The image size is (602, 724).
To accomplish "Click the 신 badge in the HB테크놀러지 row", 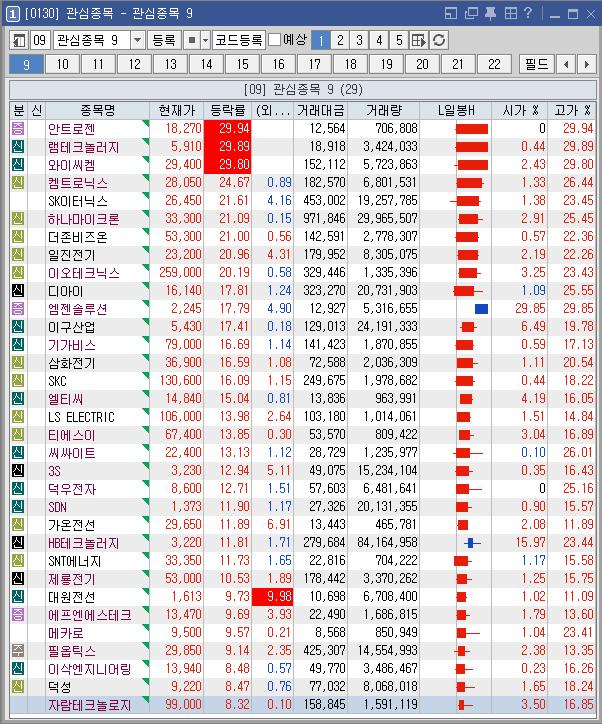I will point(18,543).
